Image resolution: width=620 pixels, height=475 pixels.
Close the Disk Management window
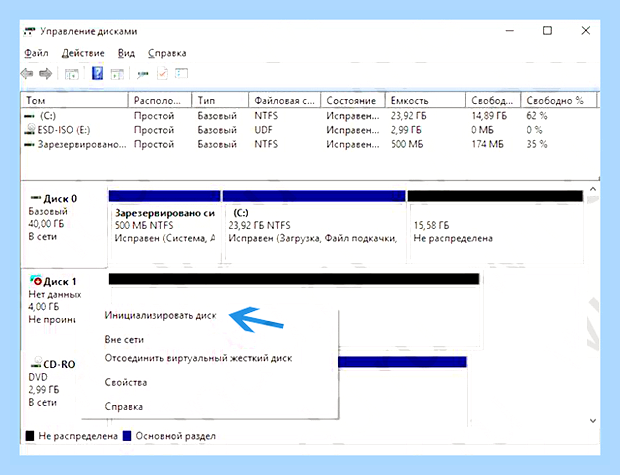[x=586, y=30]
